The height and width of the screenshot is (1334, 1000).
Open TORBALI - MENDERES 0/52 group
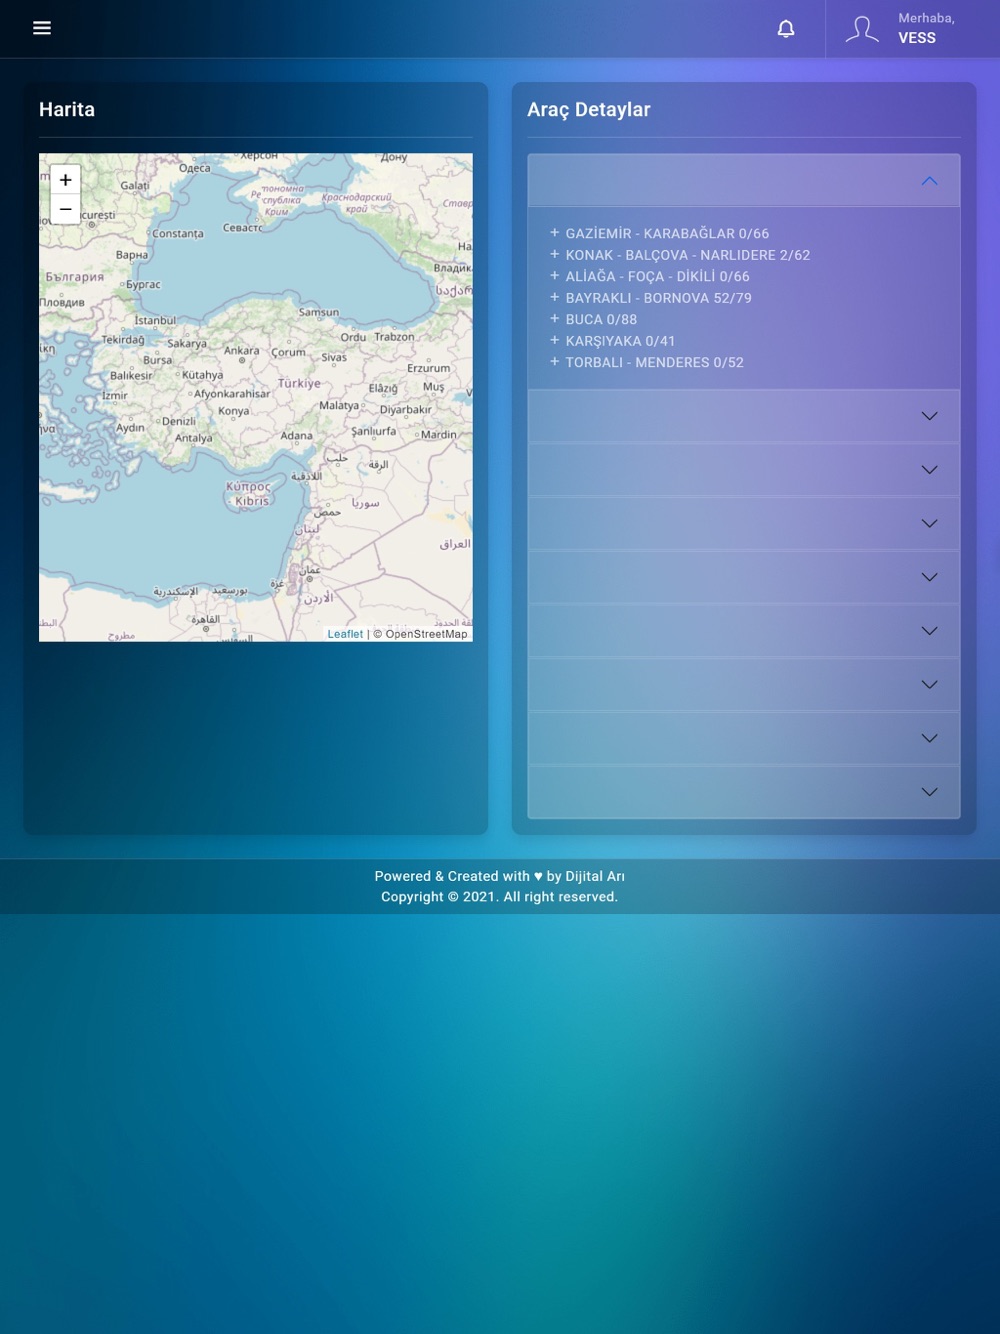click(654, 362)
